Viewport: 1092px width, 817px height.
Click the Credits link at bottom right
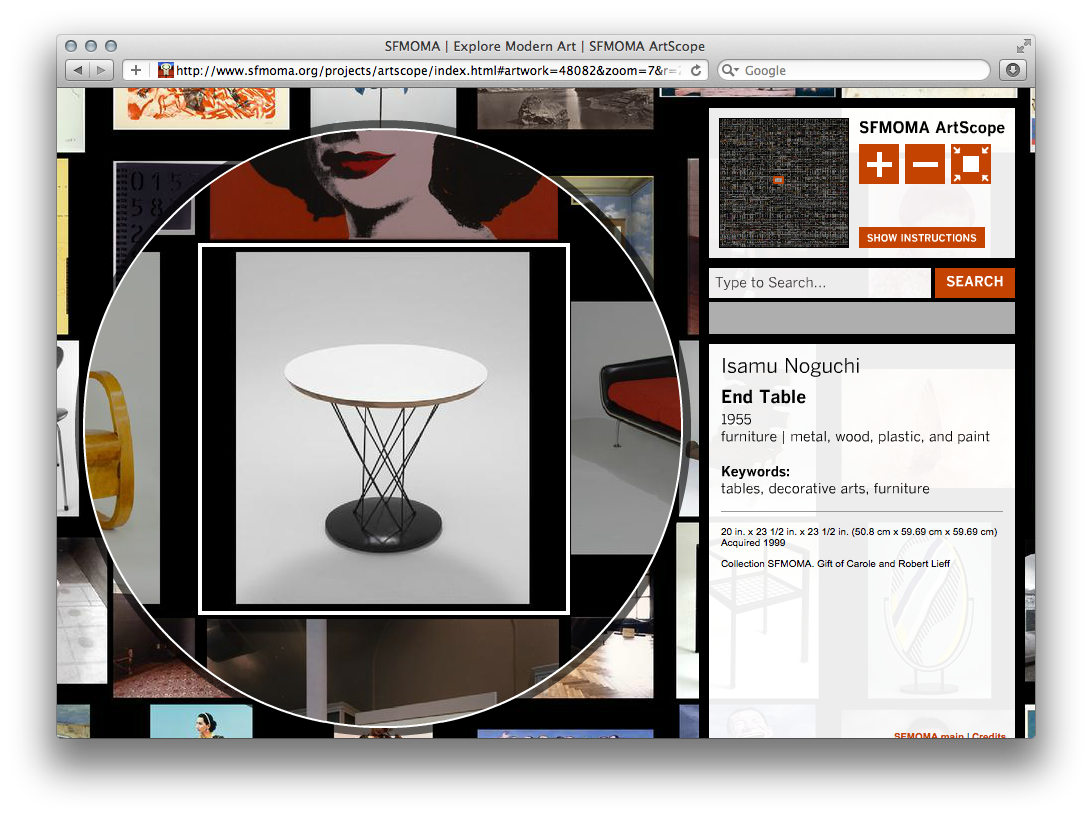[990, 736]
